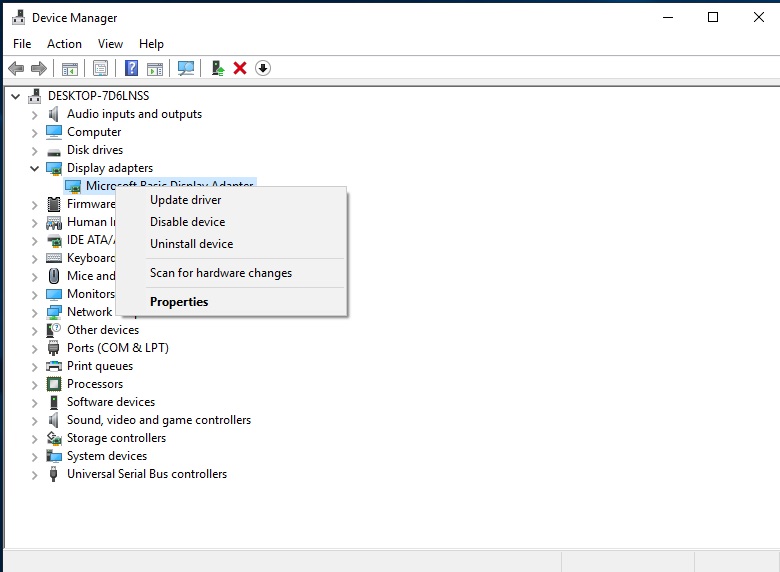Click the green Update driver toolbar icon
This screenshot has height=572, width=780.
click(x=217, y=68)
